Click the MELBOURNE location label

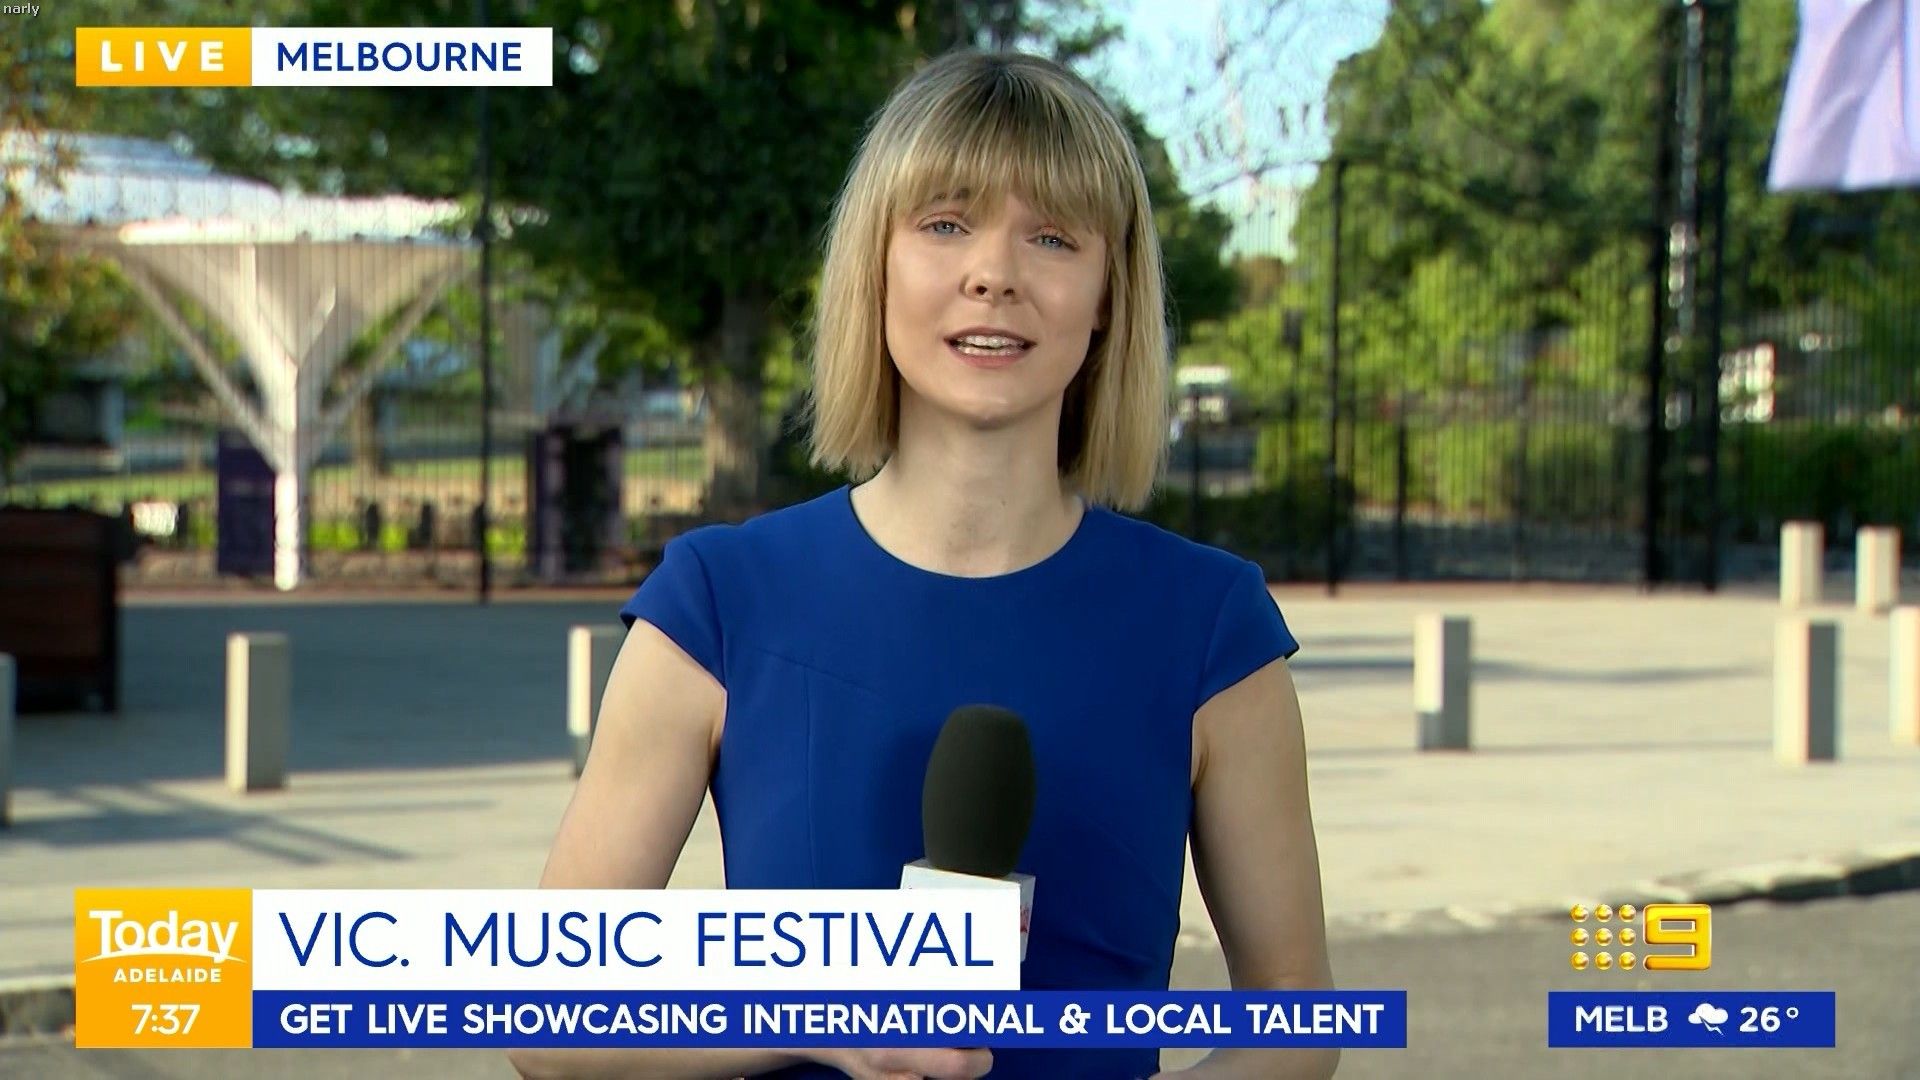point(400,57)
